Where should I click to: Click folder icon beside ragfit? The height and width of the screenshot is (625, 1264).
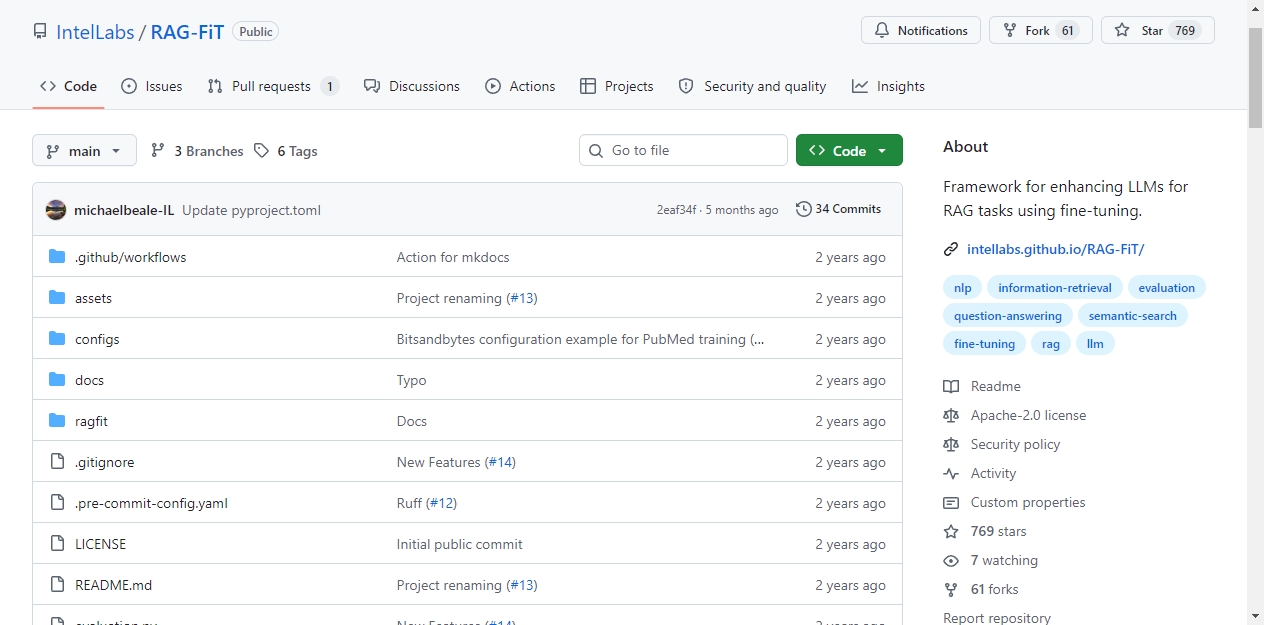57,421
